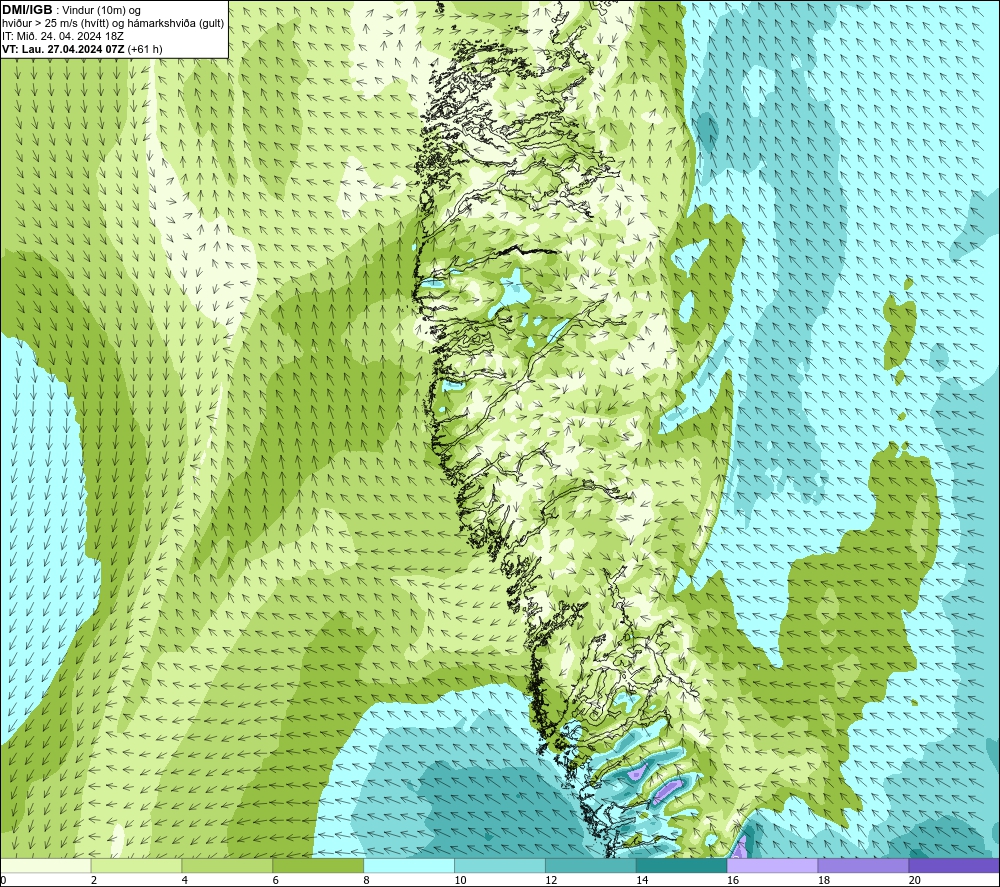Click the '(+61 h)' forecast offset text
This screenshot has width=1000, height=887.
tap(145, 49)
